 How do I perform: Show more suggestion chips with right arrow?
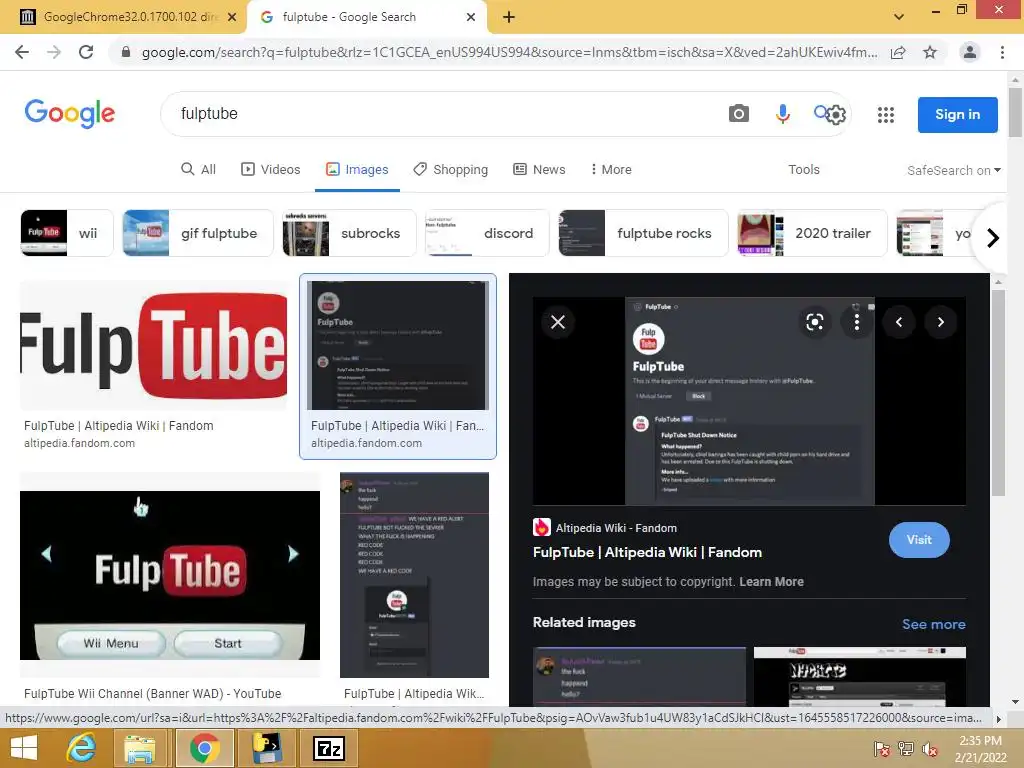point(993,238)
